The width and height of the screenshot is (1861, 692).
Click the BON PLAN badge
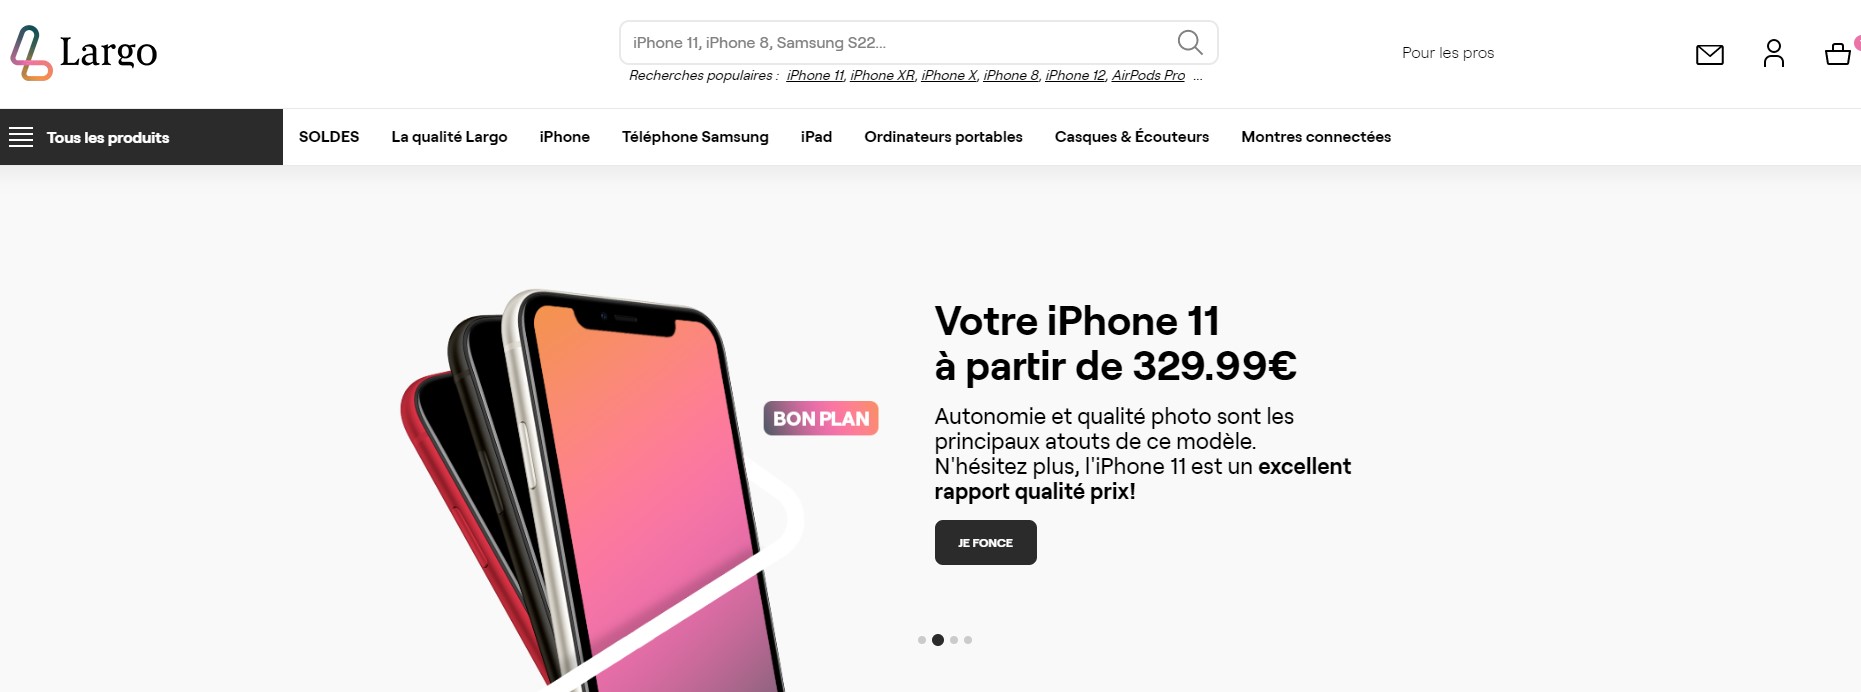pos(821,418)
